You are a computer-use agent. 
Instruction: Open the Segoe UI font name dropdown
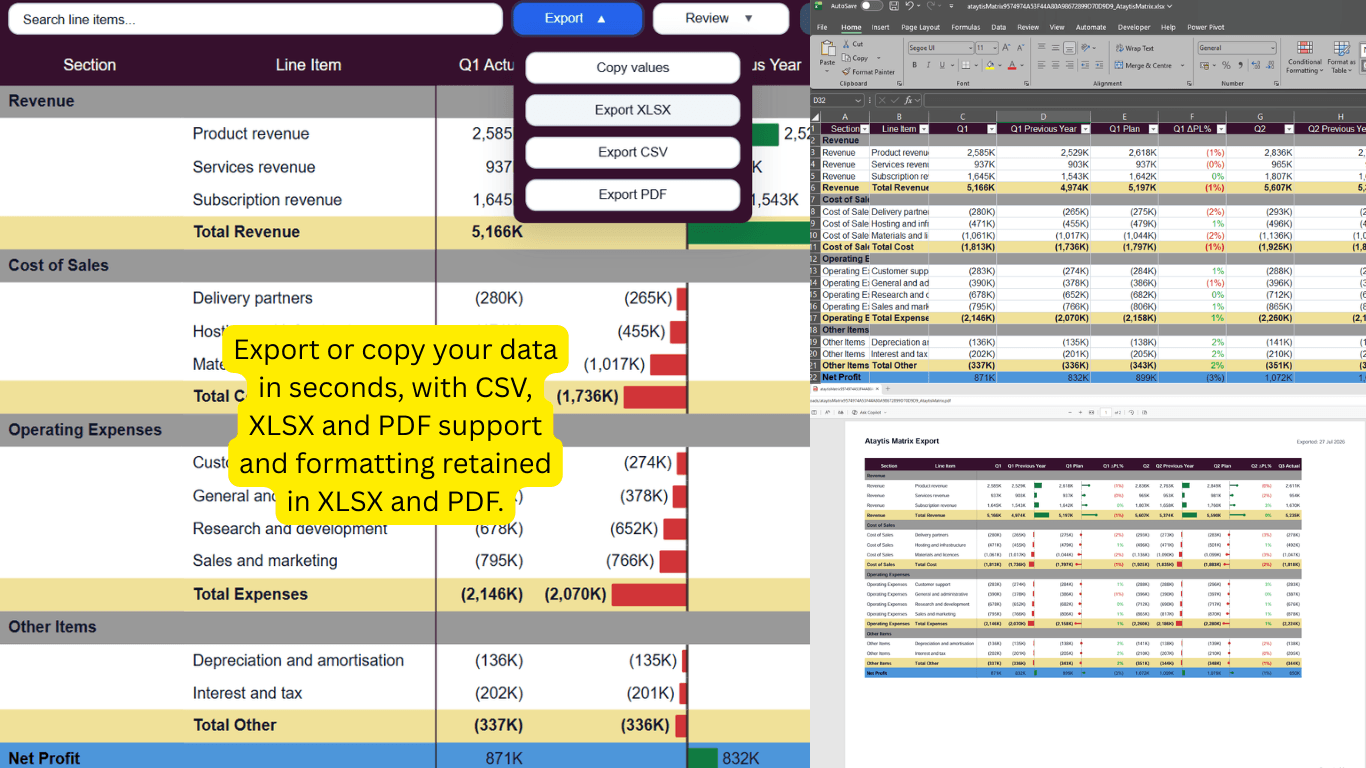click(x=970, y=48)
